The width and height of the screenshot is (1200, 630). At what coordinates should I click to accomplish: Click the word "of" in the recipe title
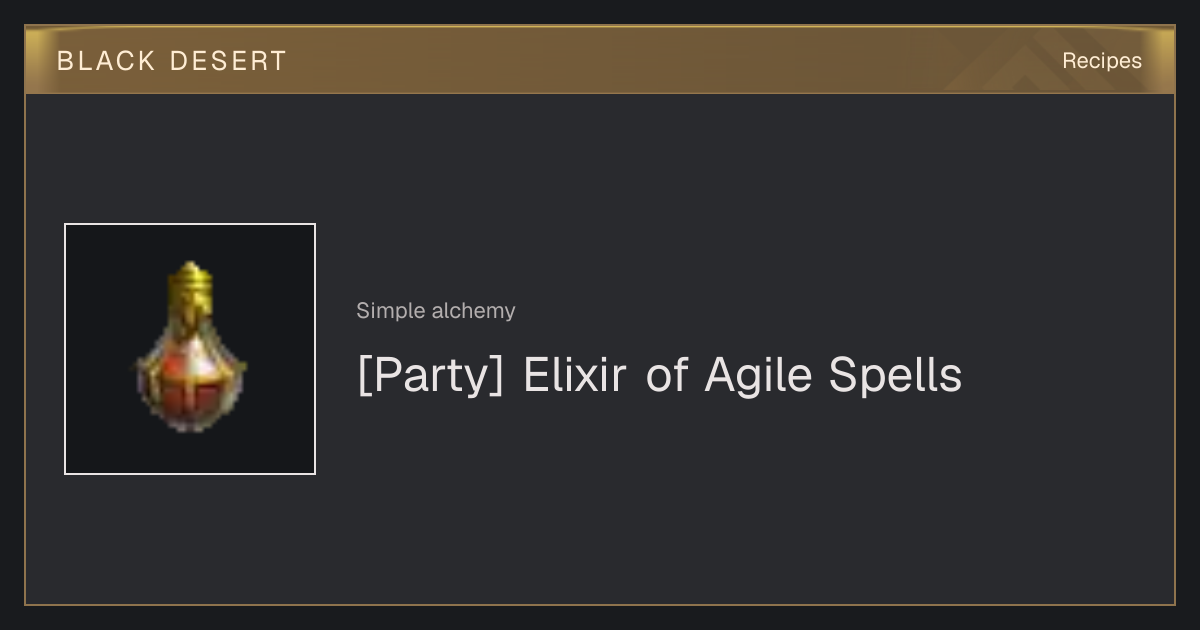coord(667,376)
